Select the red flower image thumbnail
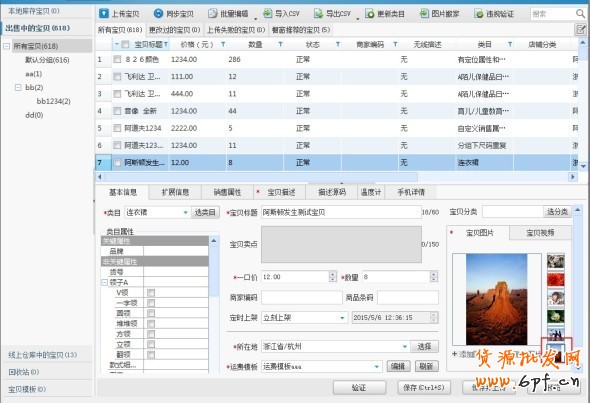 click(x=555, y=280)
